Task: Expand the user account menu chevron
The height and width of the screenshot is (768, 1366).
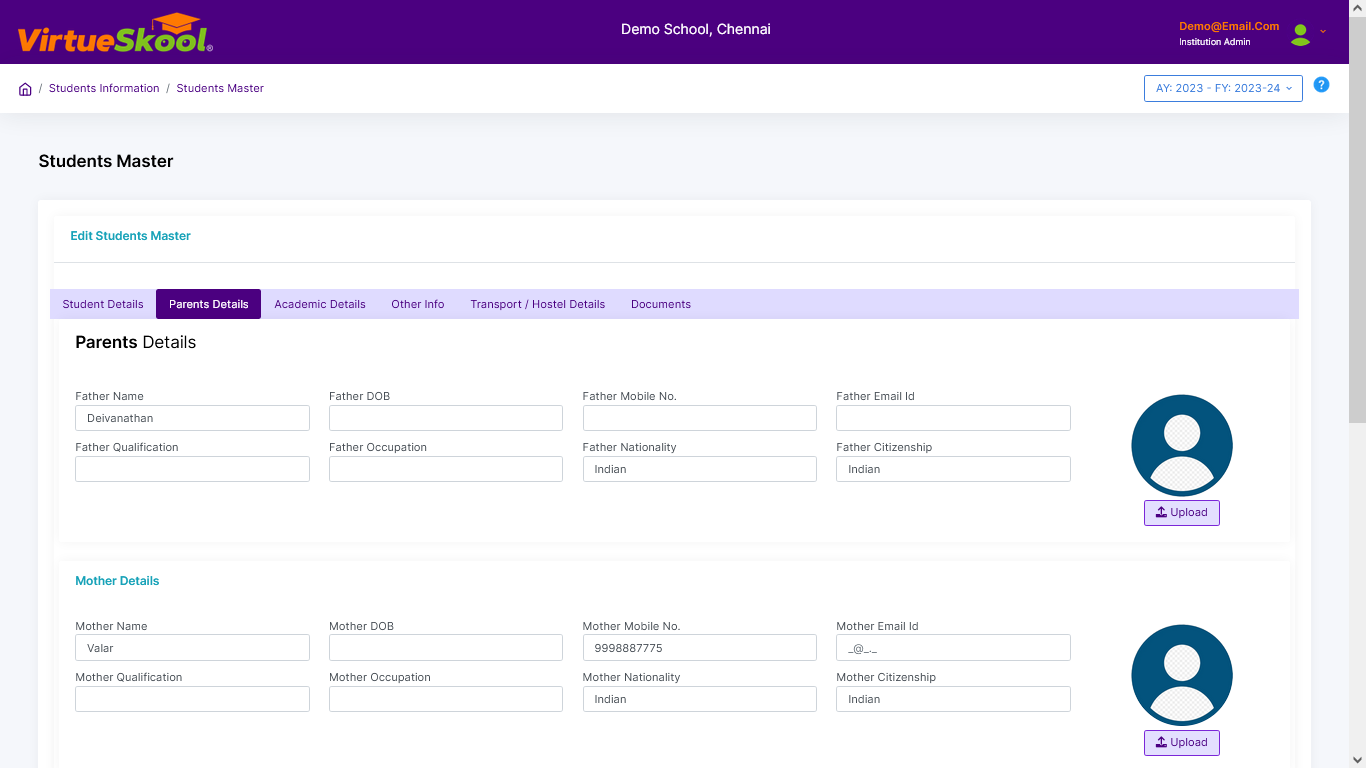Action: [1323, 31]
